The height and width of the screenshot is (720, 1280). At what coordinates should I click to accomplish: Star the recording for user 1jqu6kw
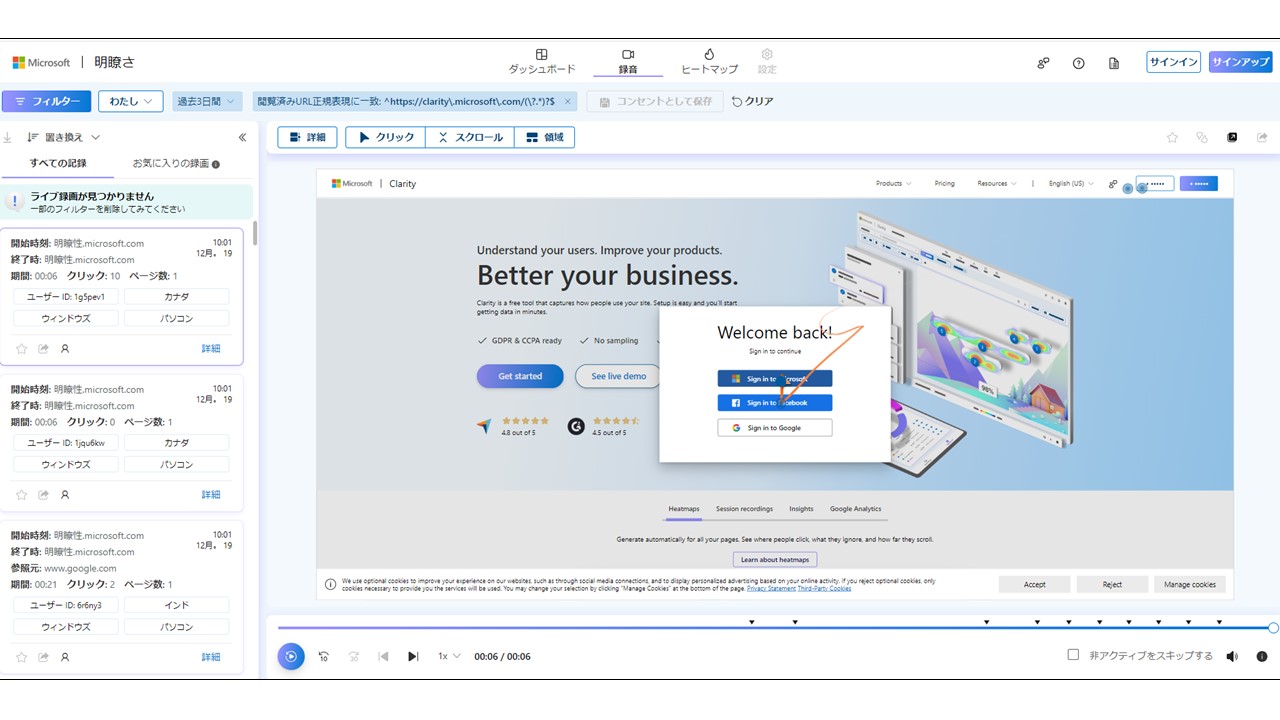click(x=22, y=495)
